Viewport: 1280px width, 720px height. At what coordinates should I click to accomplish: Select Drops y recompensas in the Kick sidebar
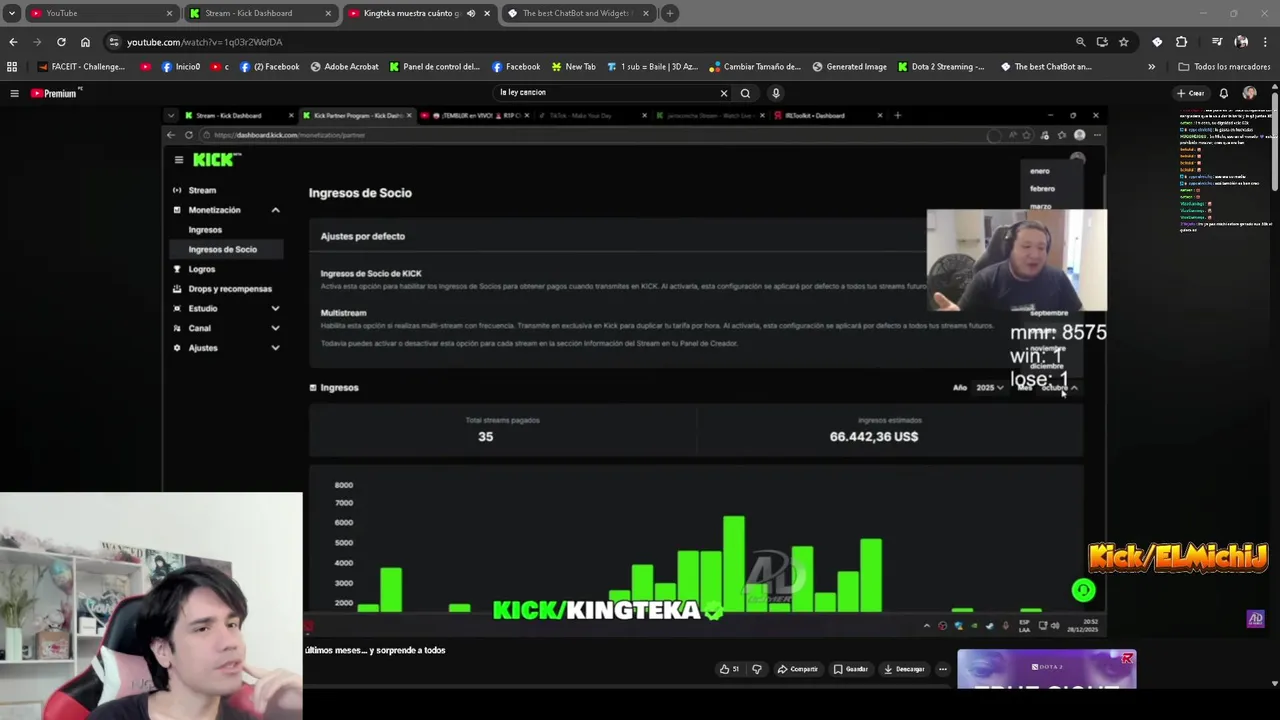tap(222, 289)
